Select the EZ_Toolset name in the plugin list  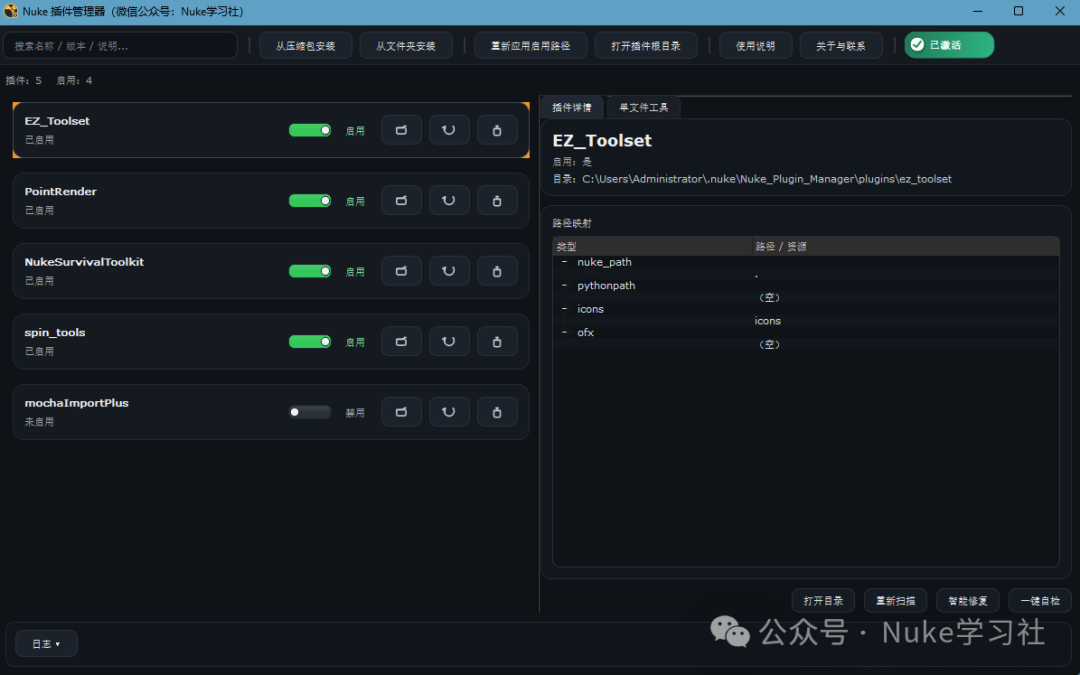pos(57,121)
